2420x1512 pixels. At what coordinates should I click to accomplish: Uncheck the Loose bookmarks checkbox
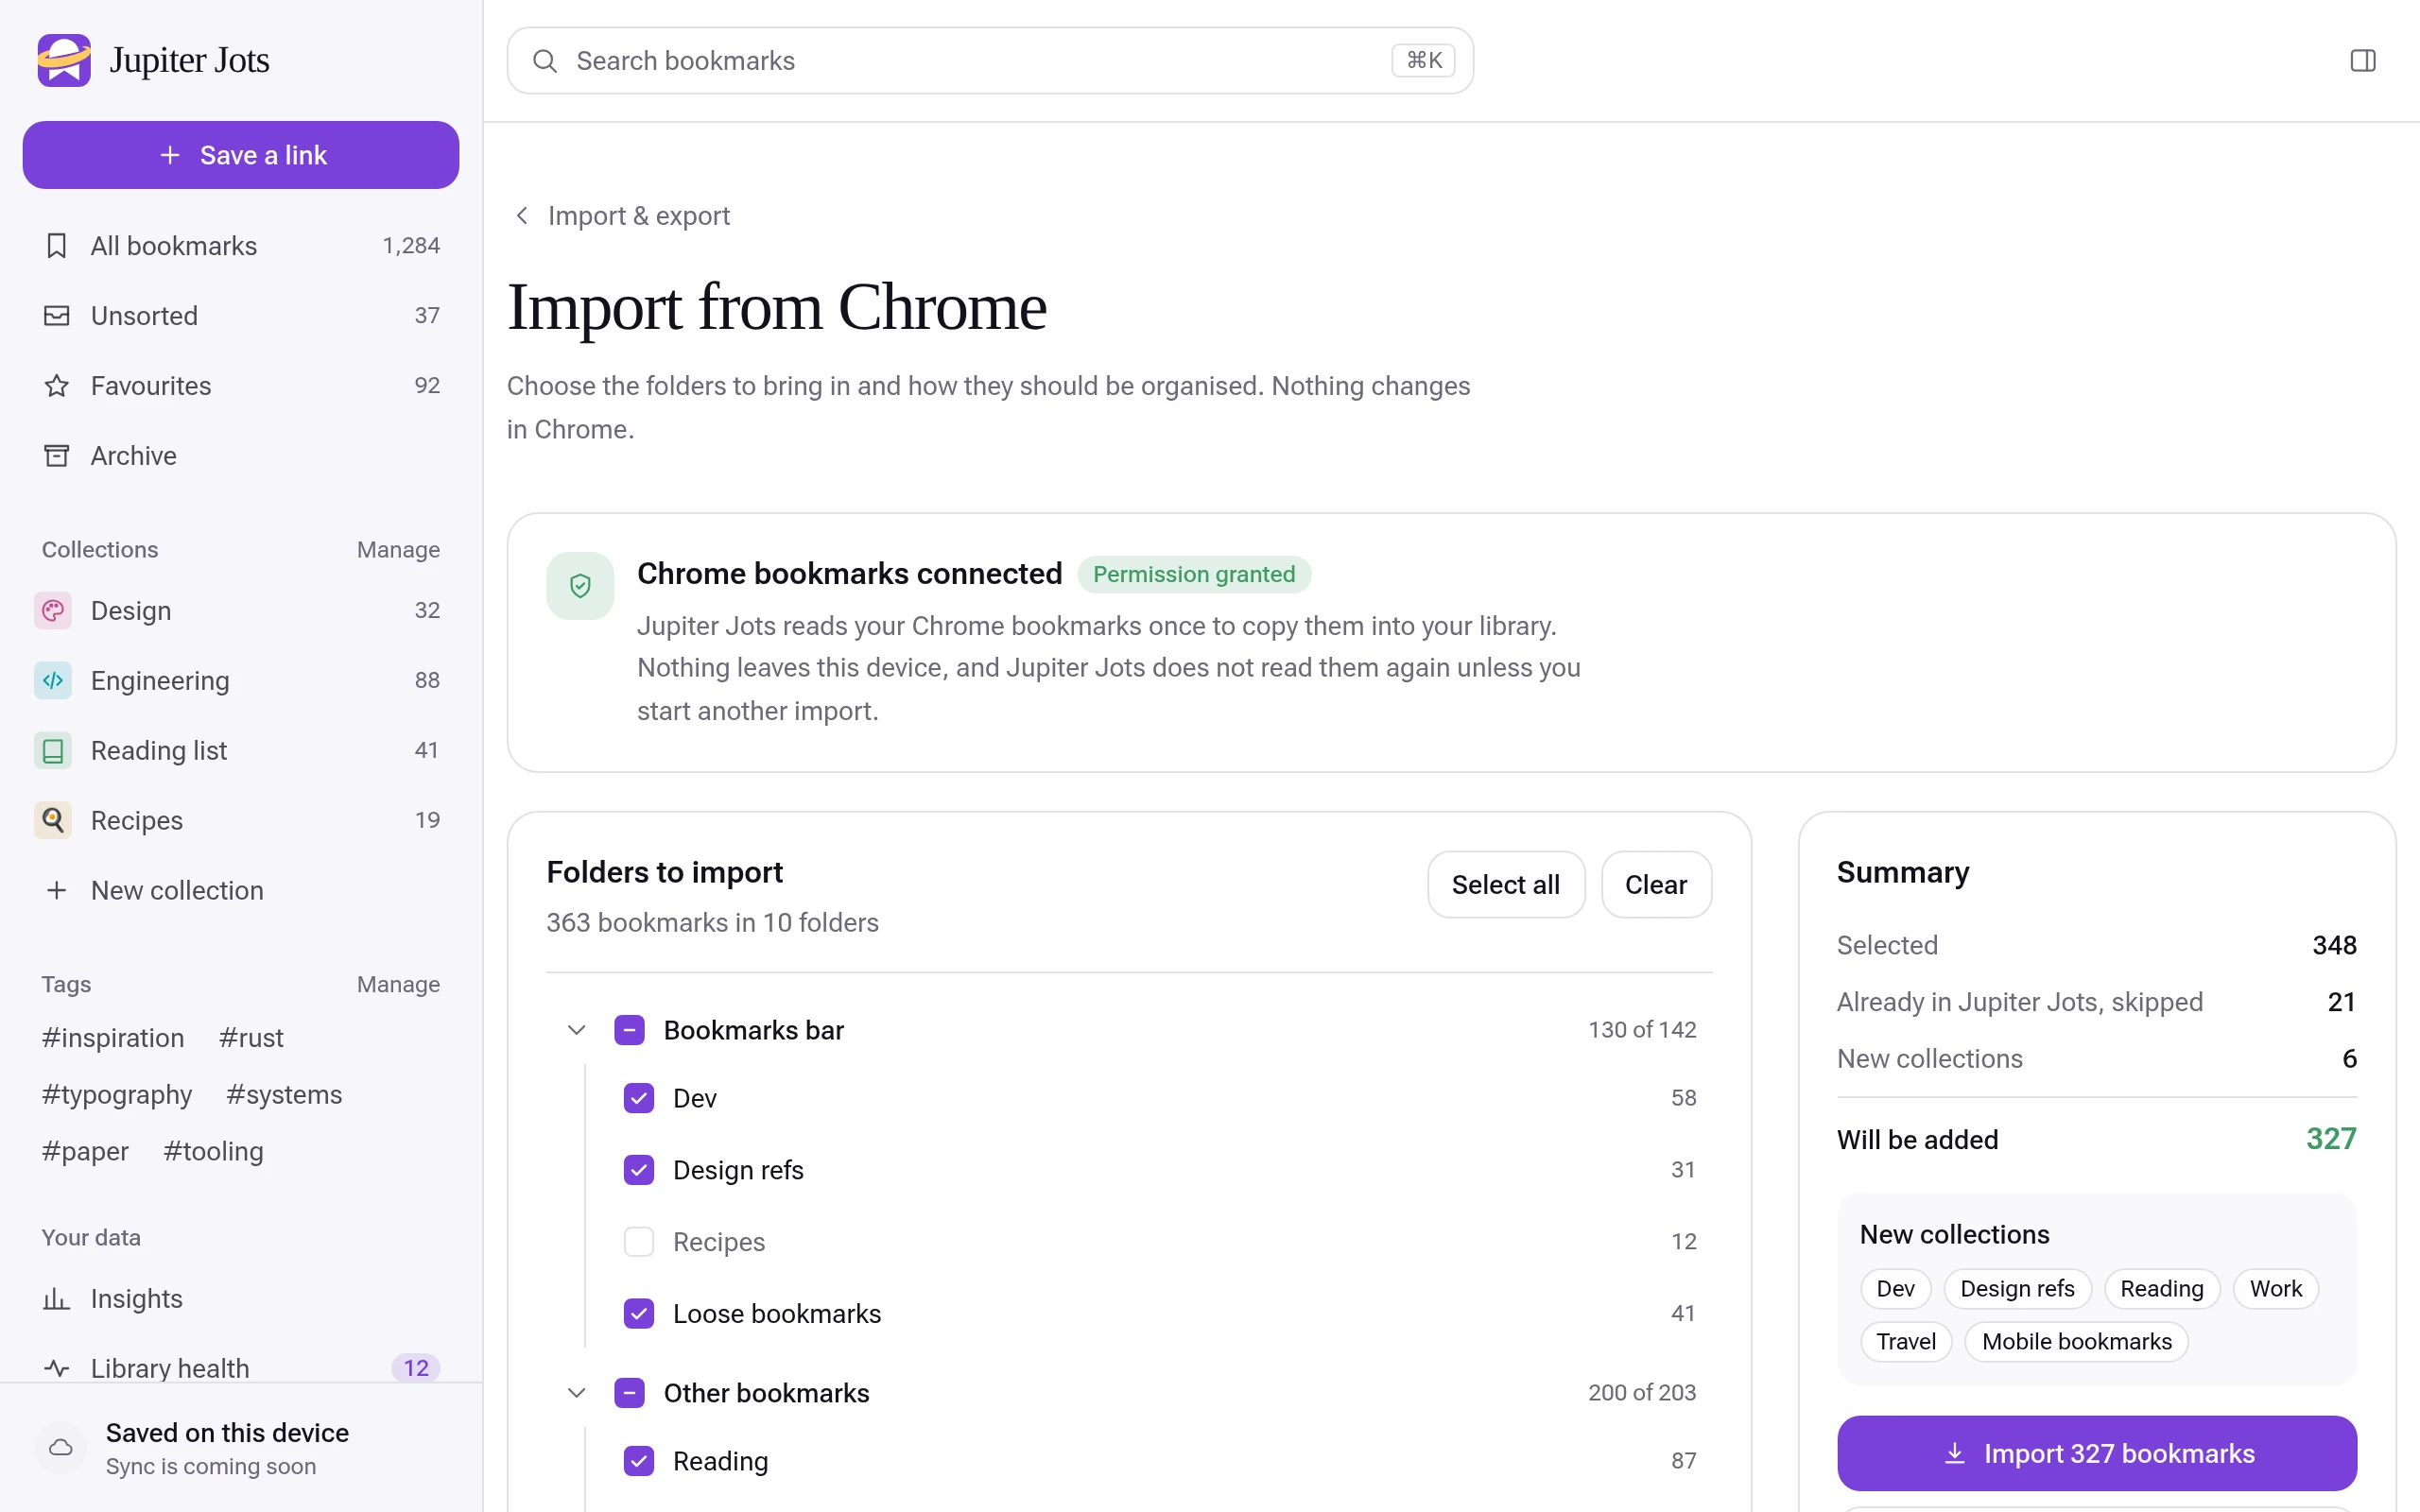[639, 1314]
